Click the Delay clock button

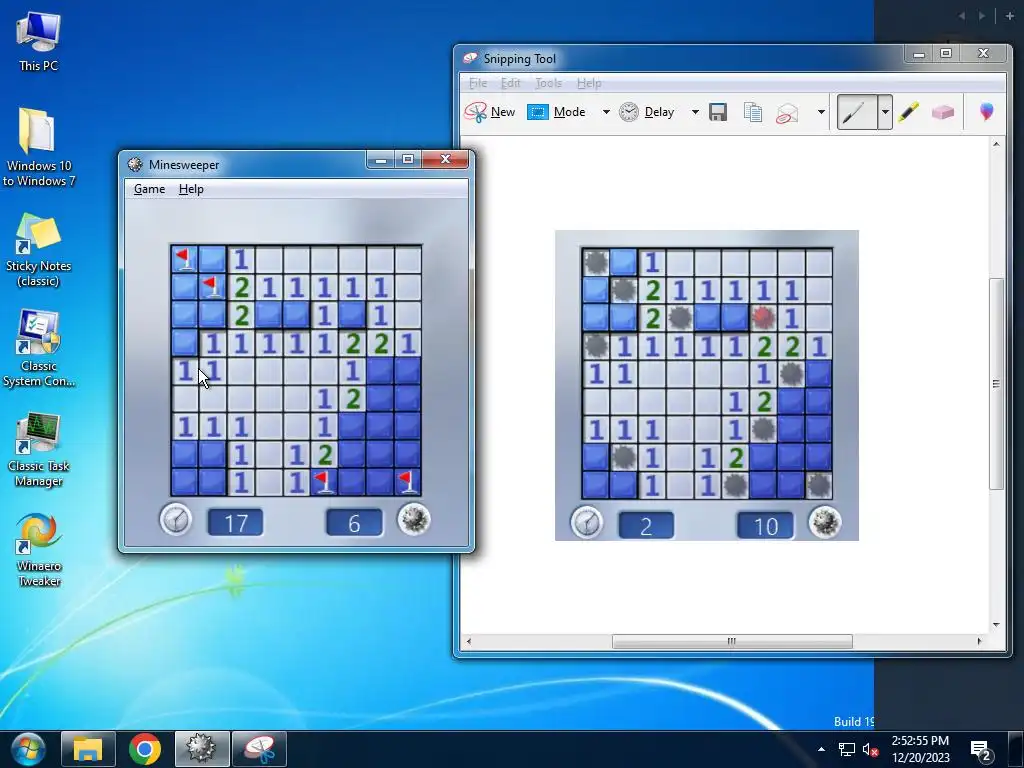pos(647,112)
